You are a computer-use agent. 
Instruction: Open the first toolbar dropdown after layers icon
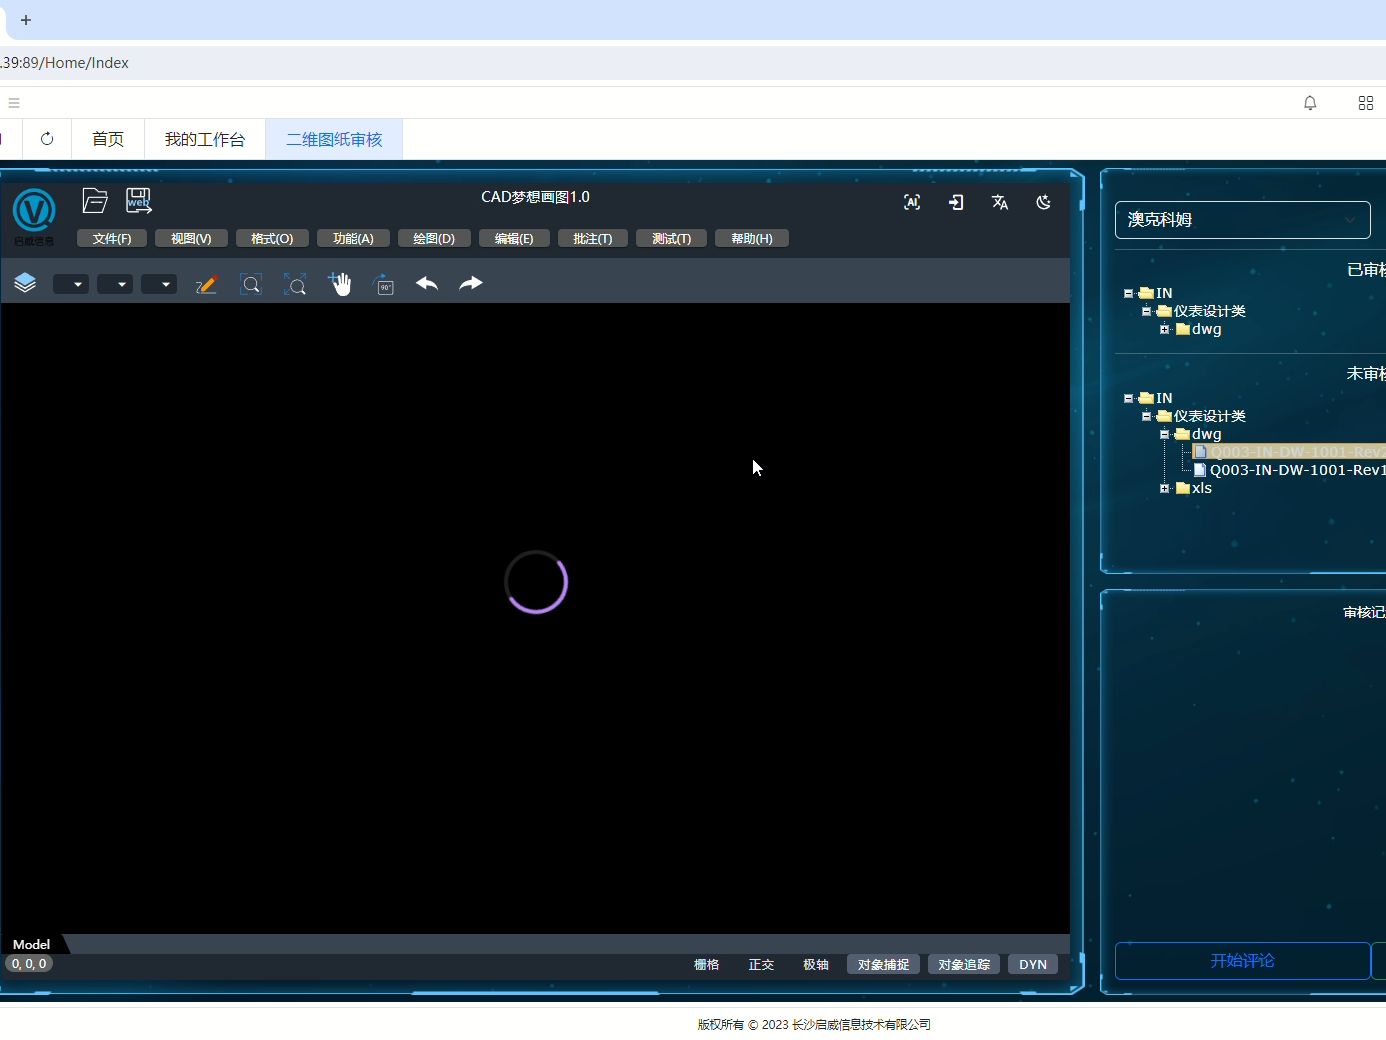coord(71,284)
